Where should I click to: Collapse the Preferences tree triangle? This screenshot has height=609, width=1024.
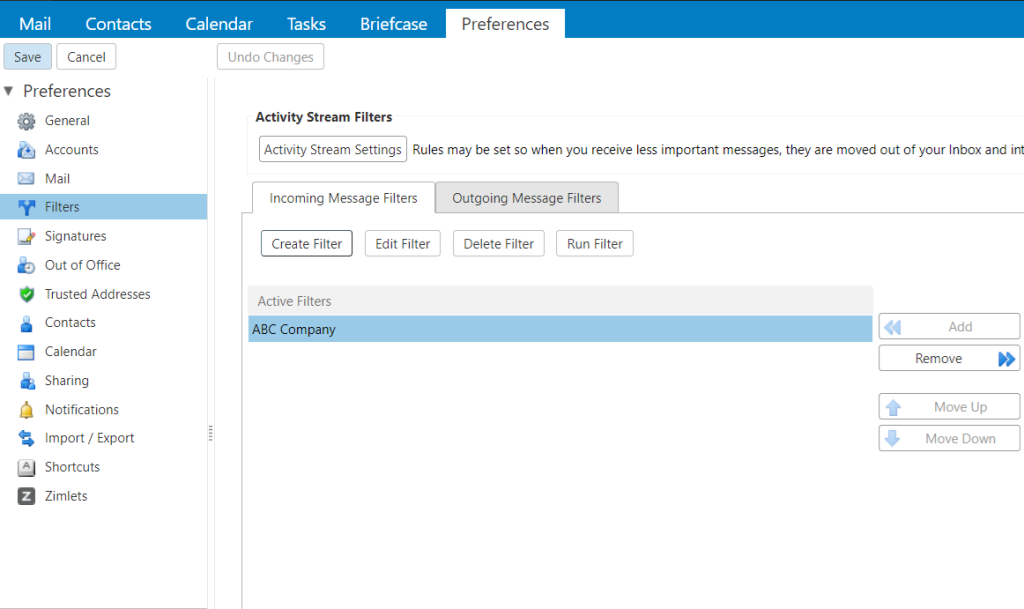[9, 91]
